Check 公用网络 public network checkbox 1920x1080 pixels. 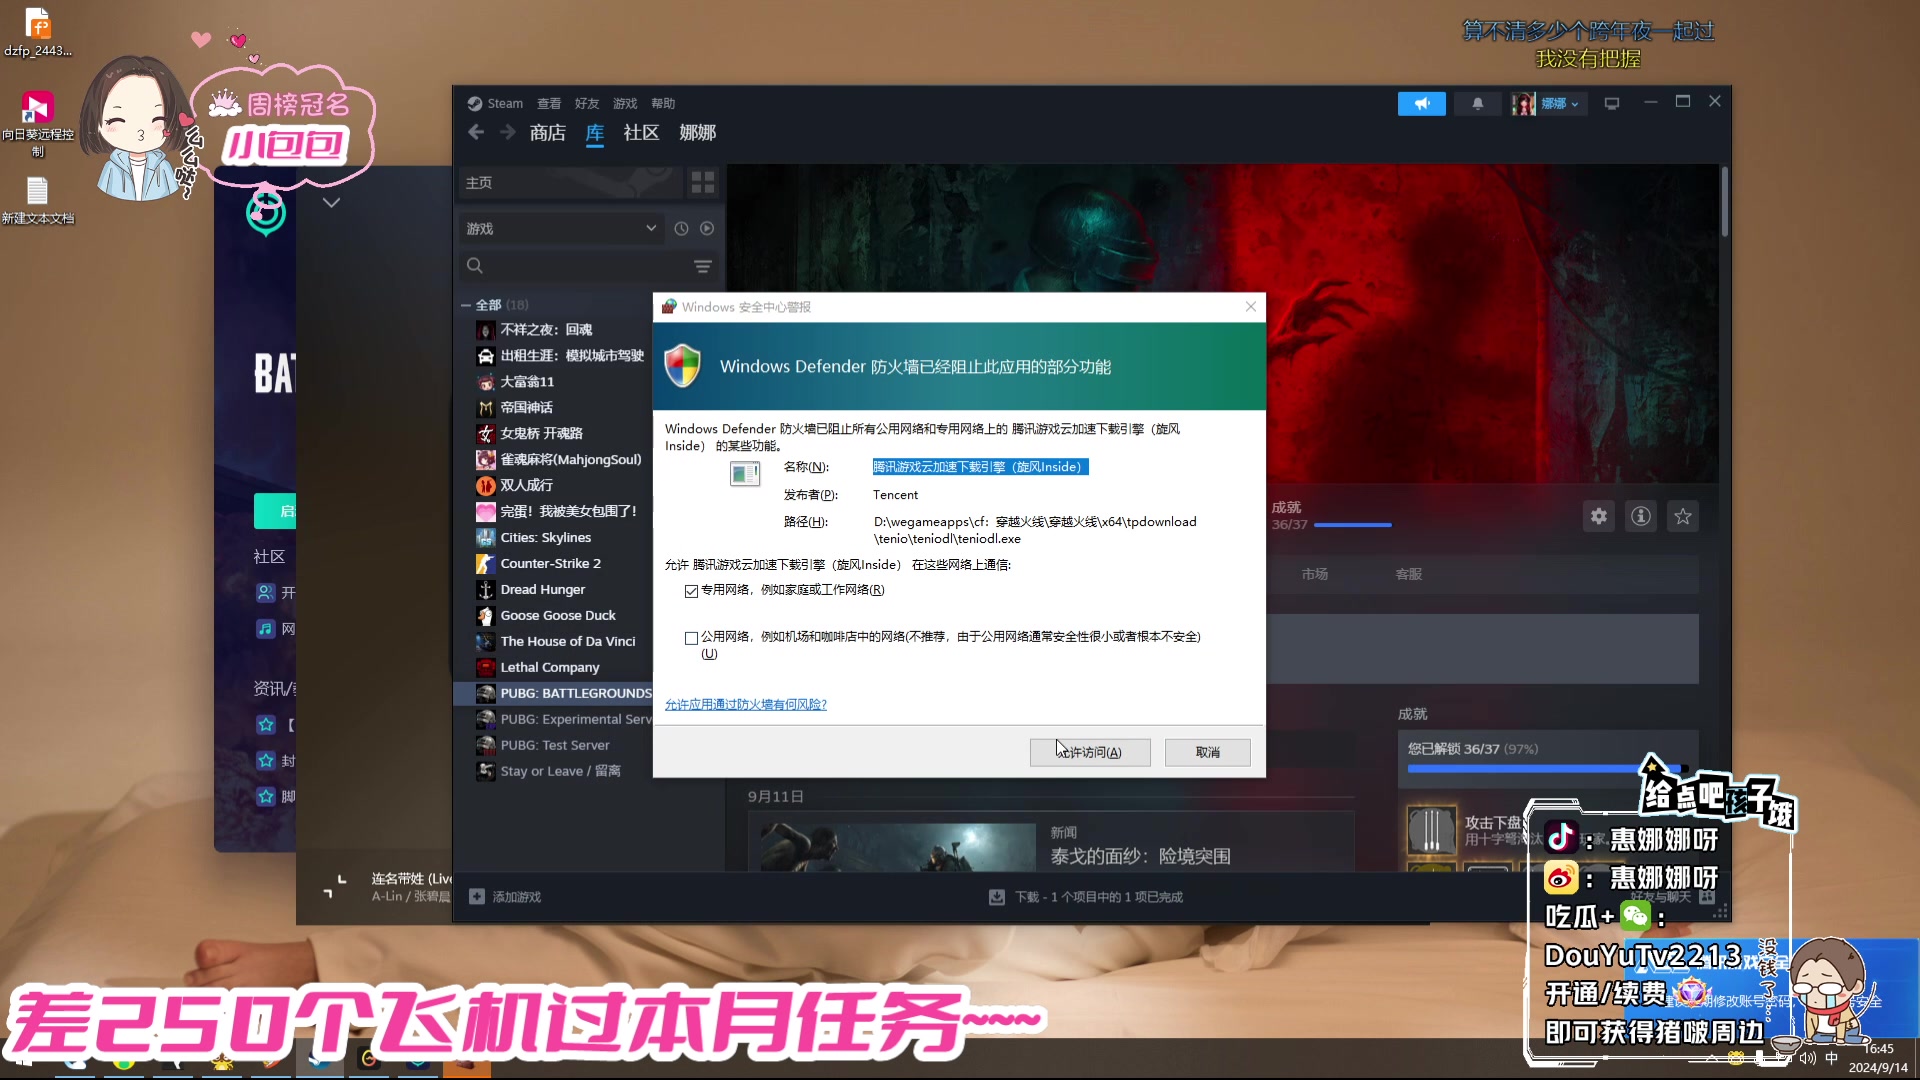point(691,638)
